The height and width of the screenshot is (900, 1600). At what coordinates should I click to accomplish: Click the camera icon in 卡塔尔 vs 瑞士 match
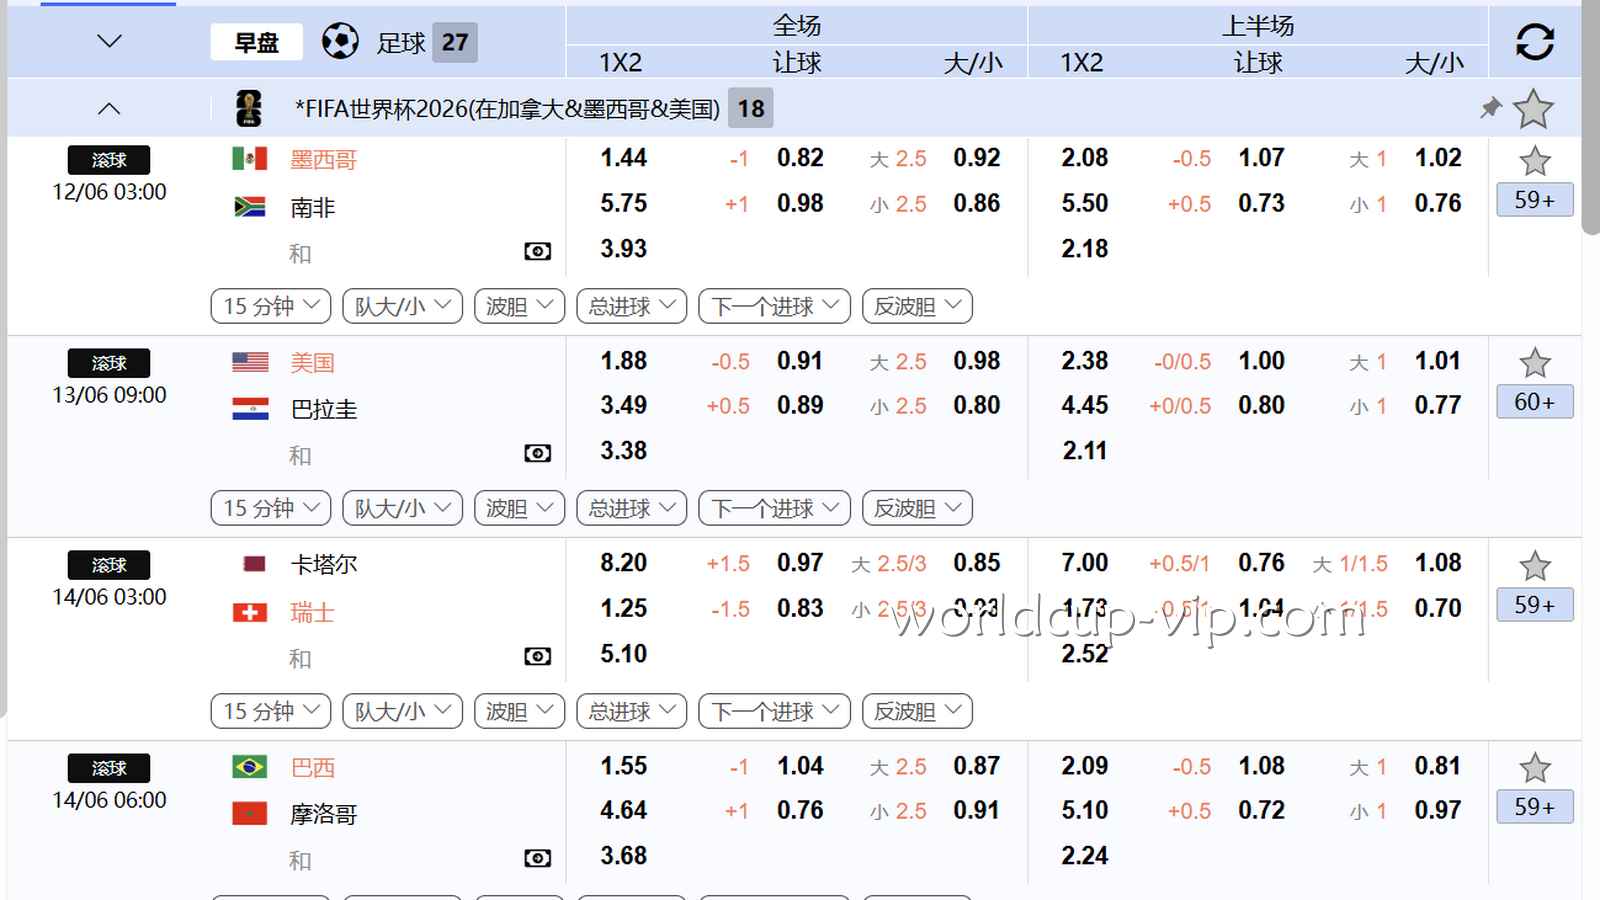[x=537, y=656]
